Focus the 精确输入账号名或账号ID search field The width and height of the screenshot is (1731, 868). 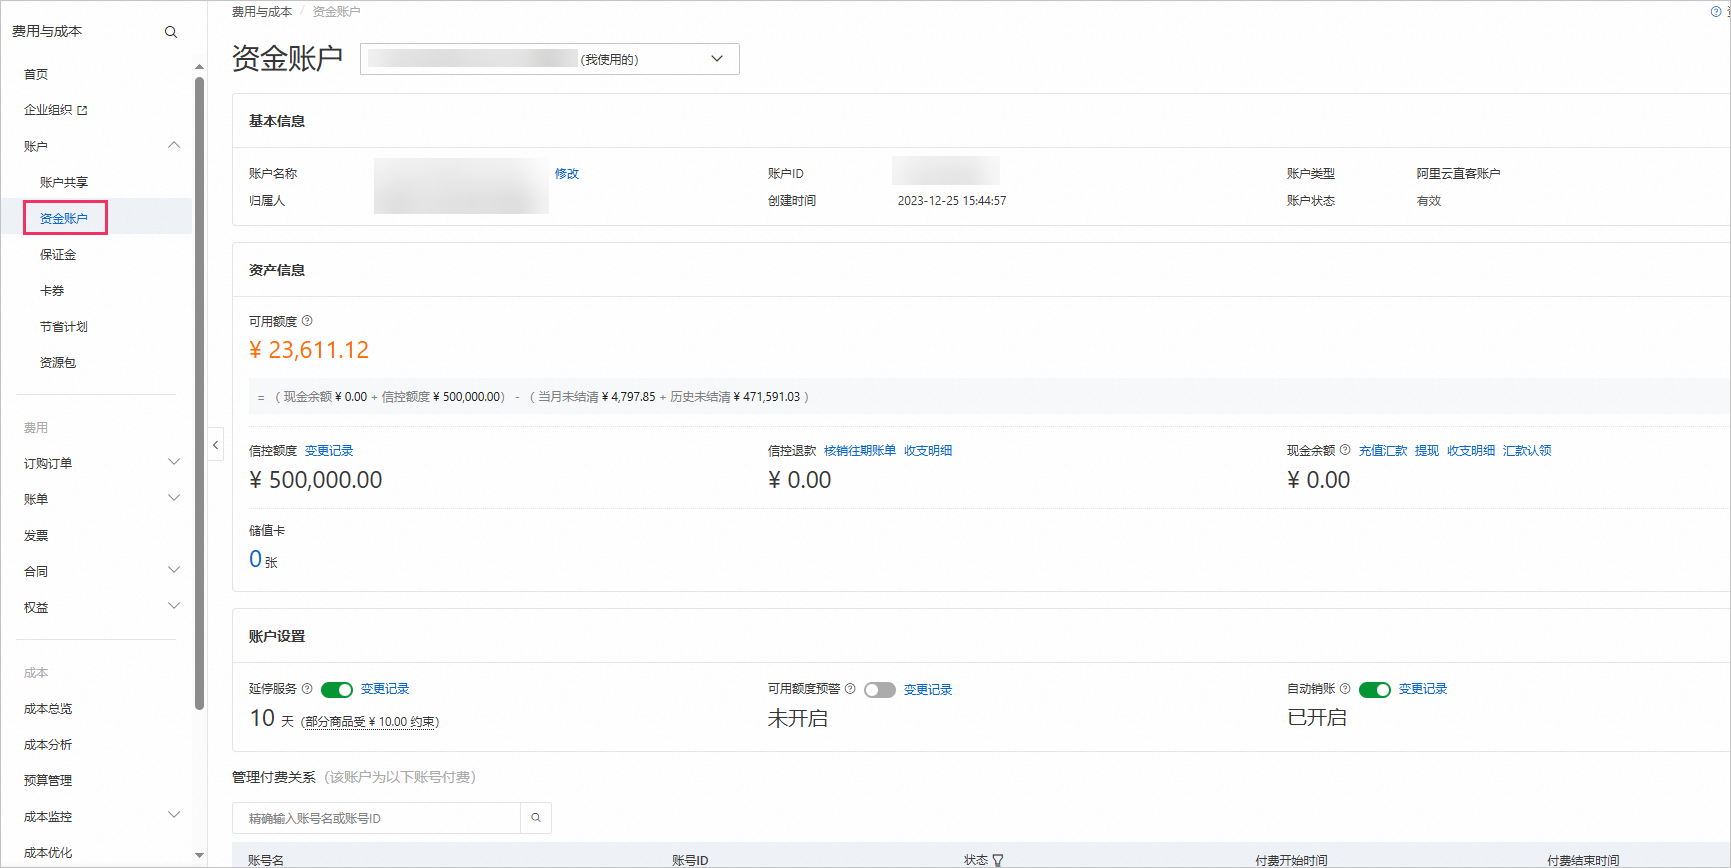pos(376,818)
